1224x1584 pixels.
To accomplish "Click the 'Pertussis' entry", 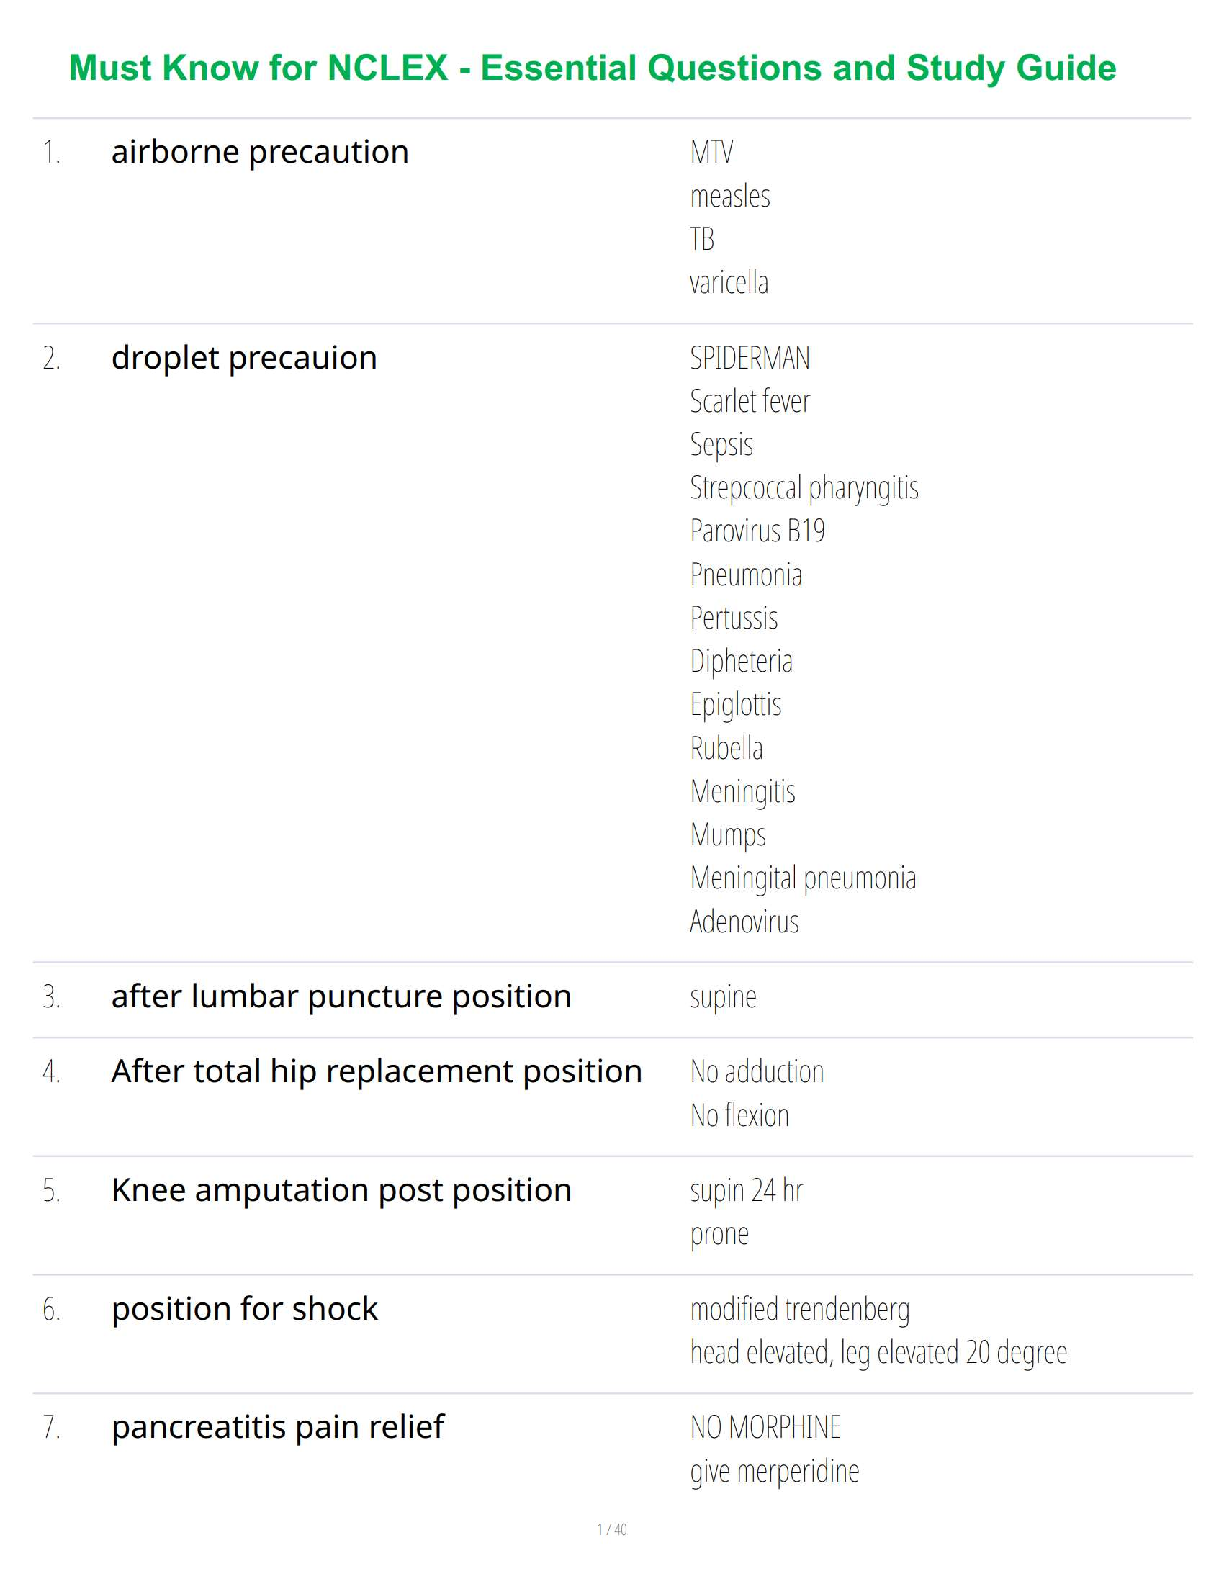I will click(x=734, y=619).
